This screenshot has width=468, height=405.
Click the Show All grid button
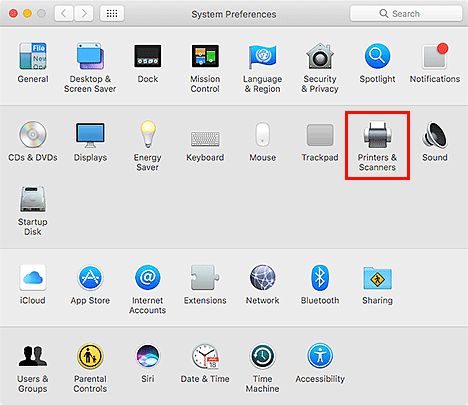[112, 14]
